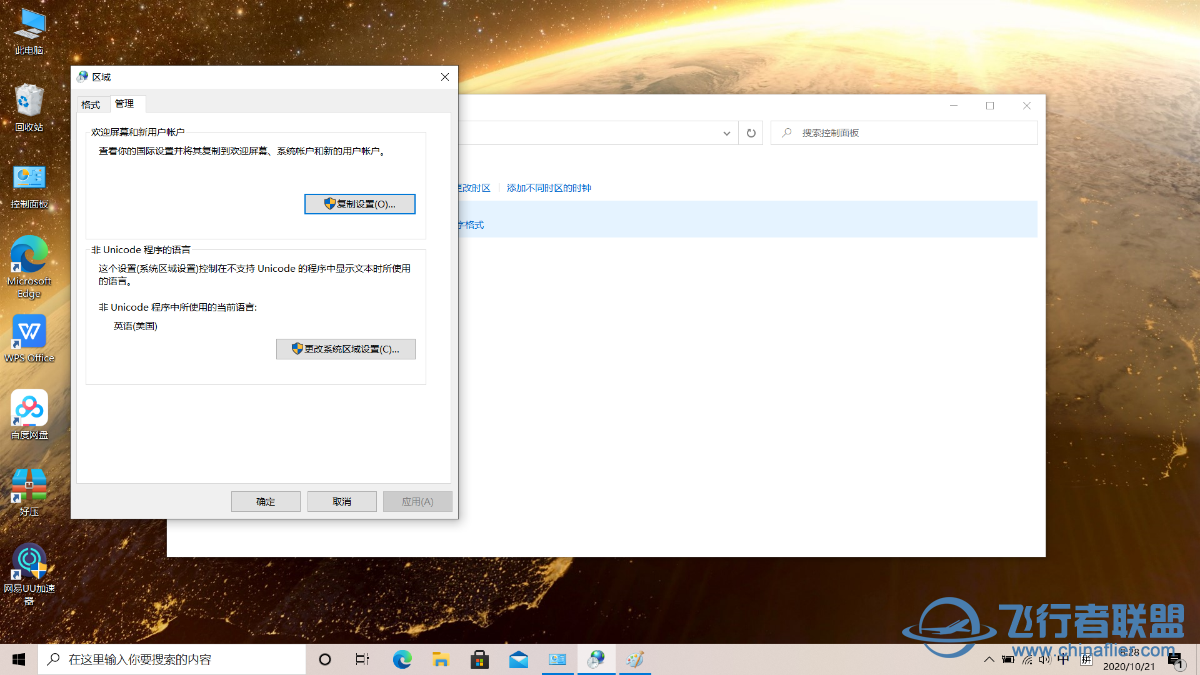Image resolution: width=1200 pixels, height=675 pixels.
Task: Refresh the Control Panel window
Action: (752, 133)
